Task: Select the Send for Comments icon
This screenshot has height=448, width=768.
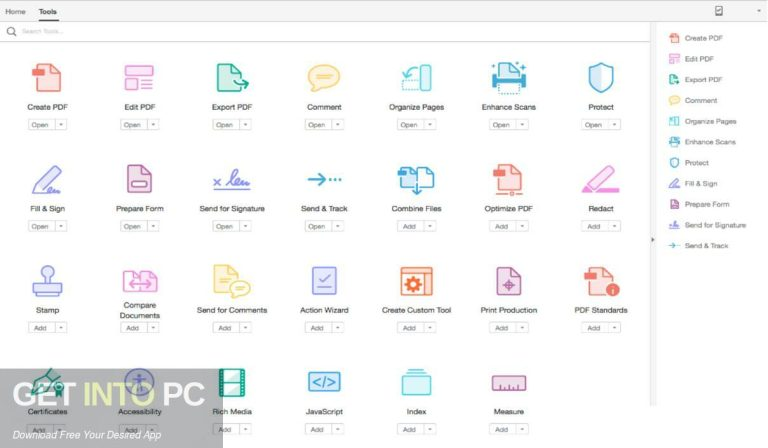Action: [232, 281]
